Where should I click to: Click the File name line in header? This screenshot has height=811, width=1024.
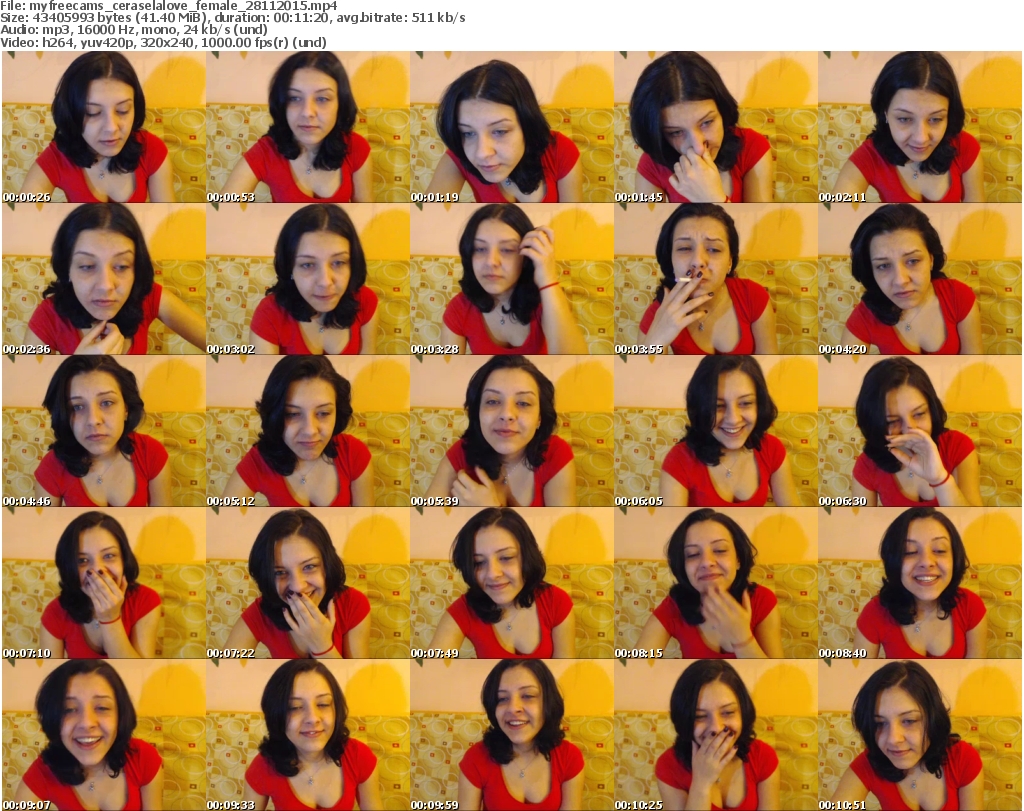[x=169, y=6]
